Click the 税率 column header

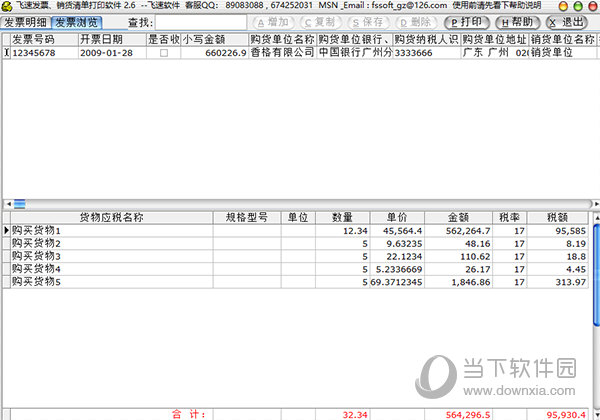pyautogui.click(x=510, y=218)
